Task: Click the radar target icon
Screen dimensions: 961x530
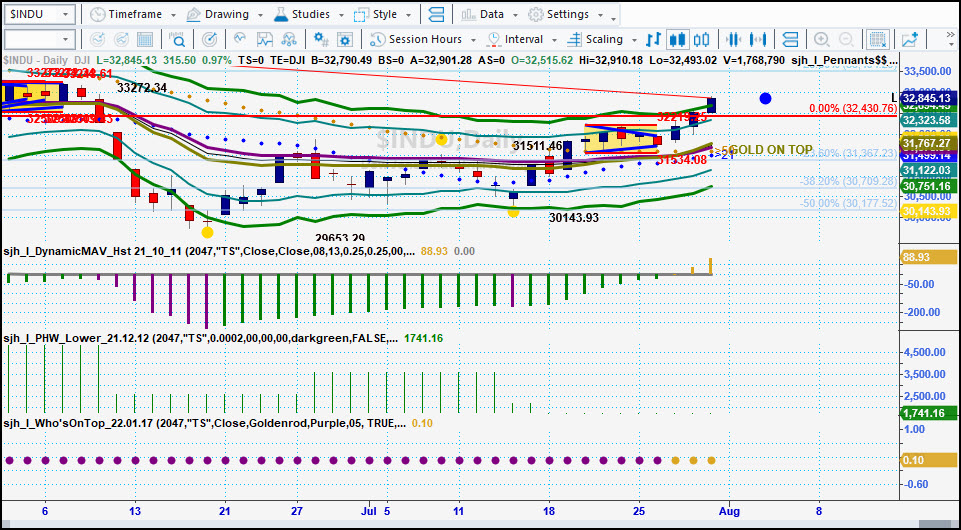Action: pyautogui.click(x=209, y=40)
